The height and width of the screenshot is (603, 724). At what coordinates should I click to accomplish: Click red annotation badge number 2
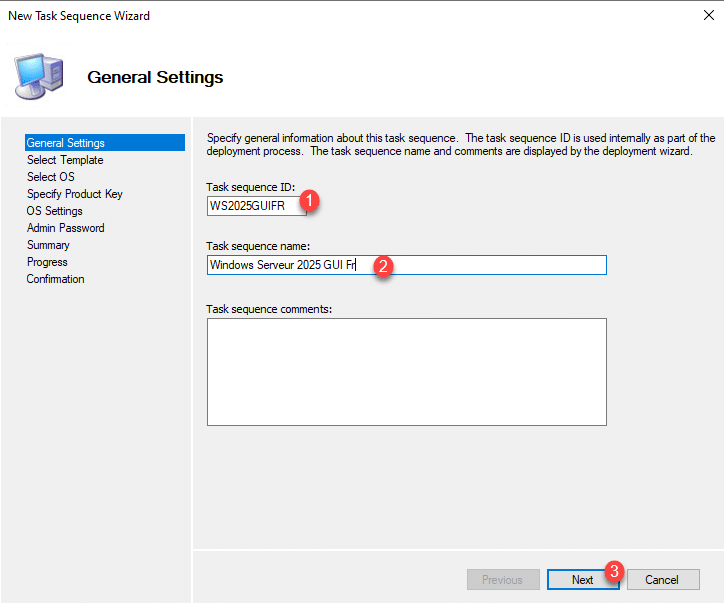382,266
